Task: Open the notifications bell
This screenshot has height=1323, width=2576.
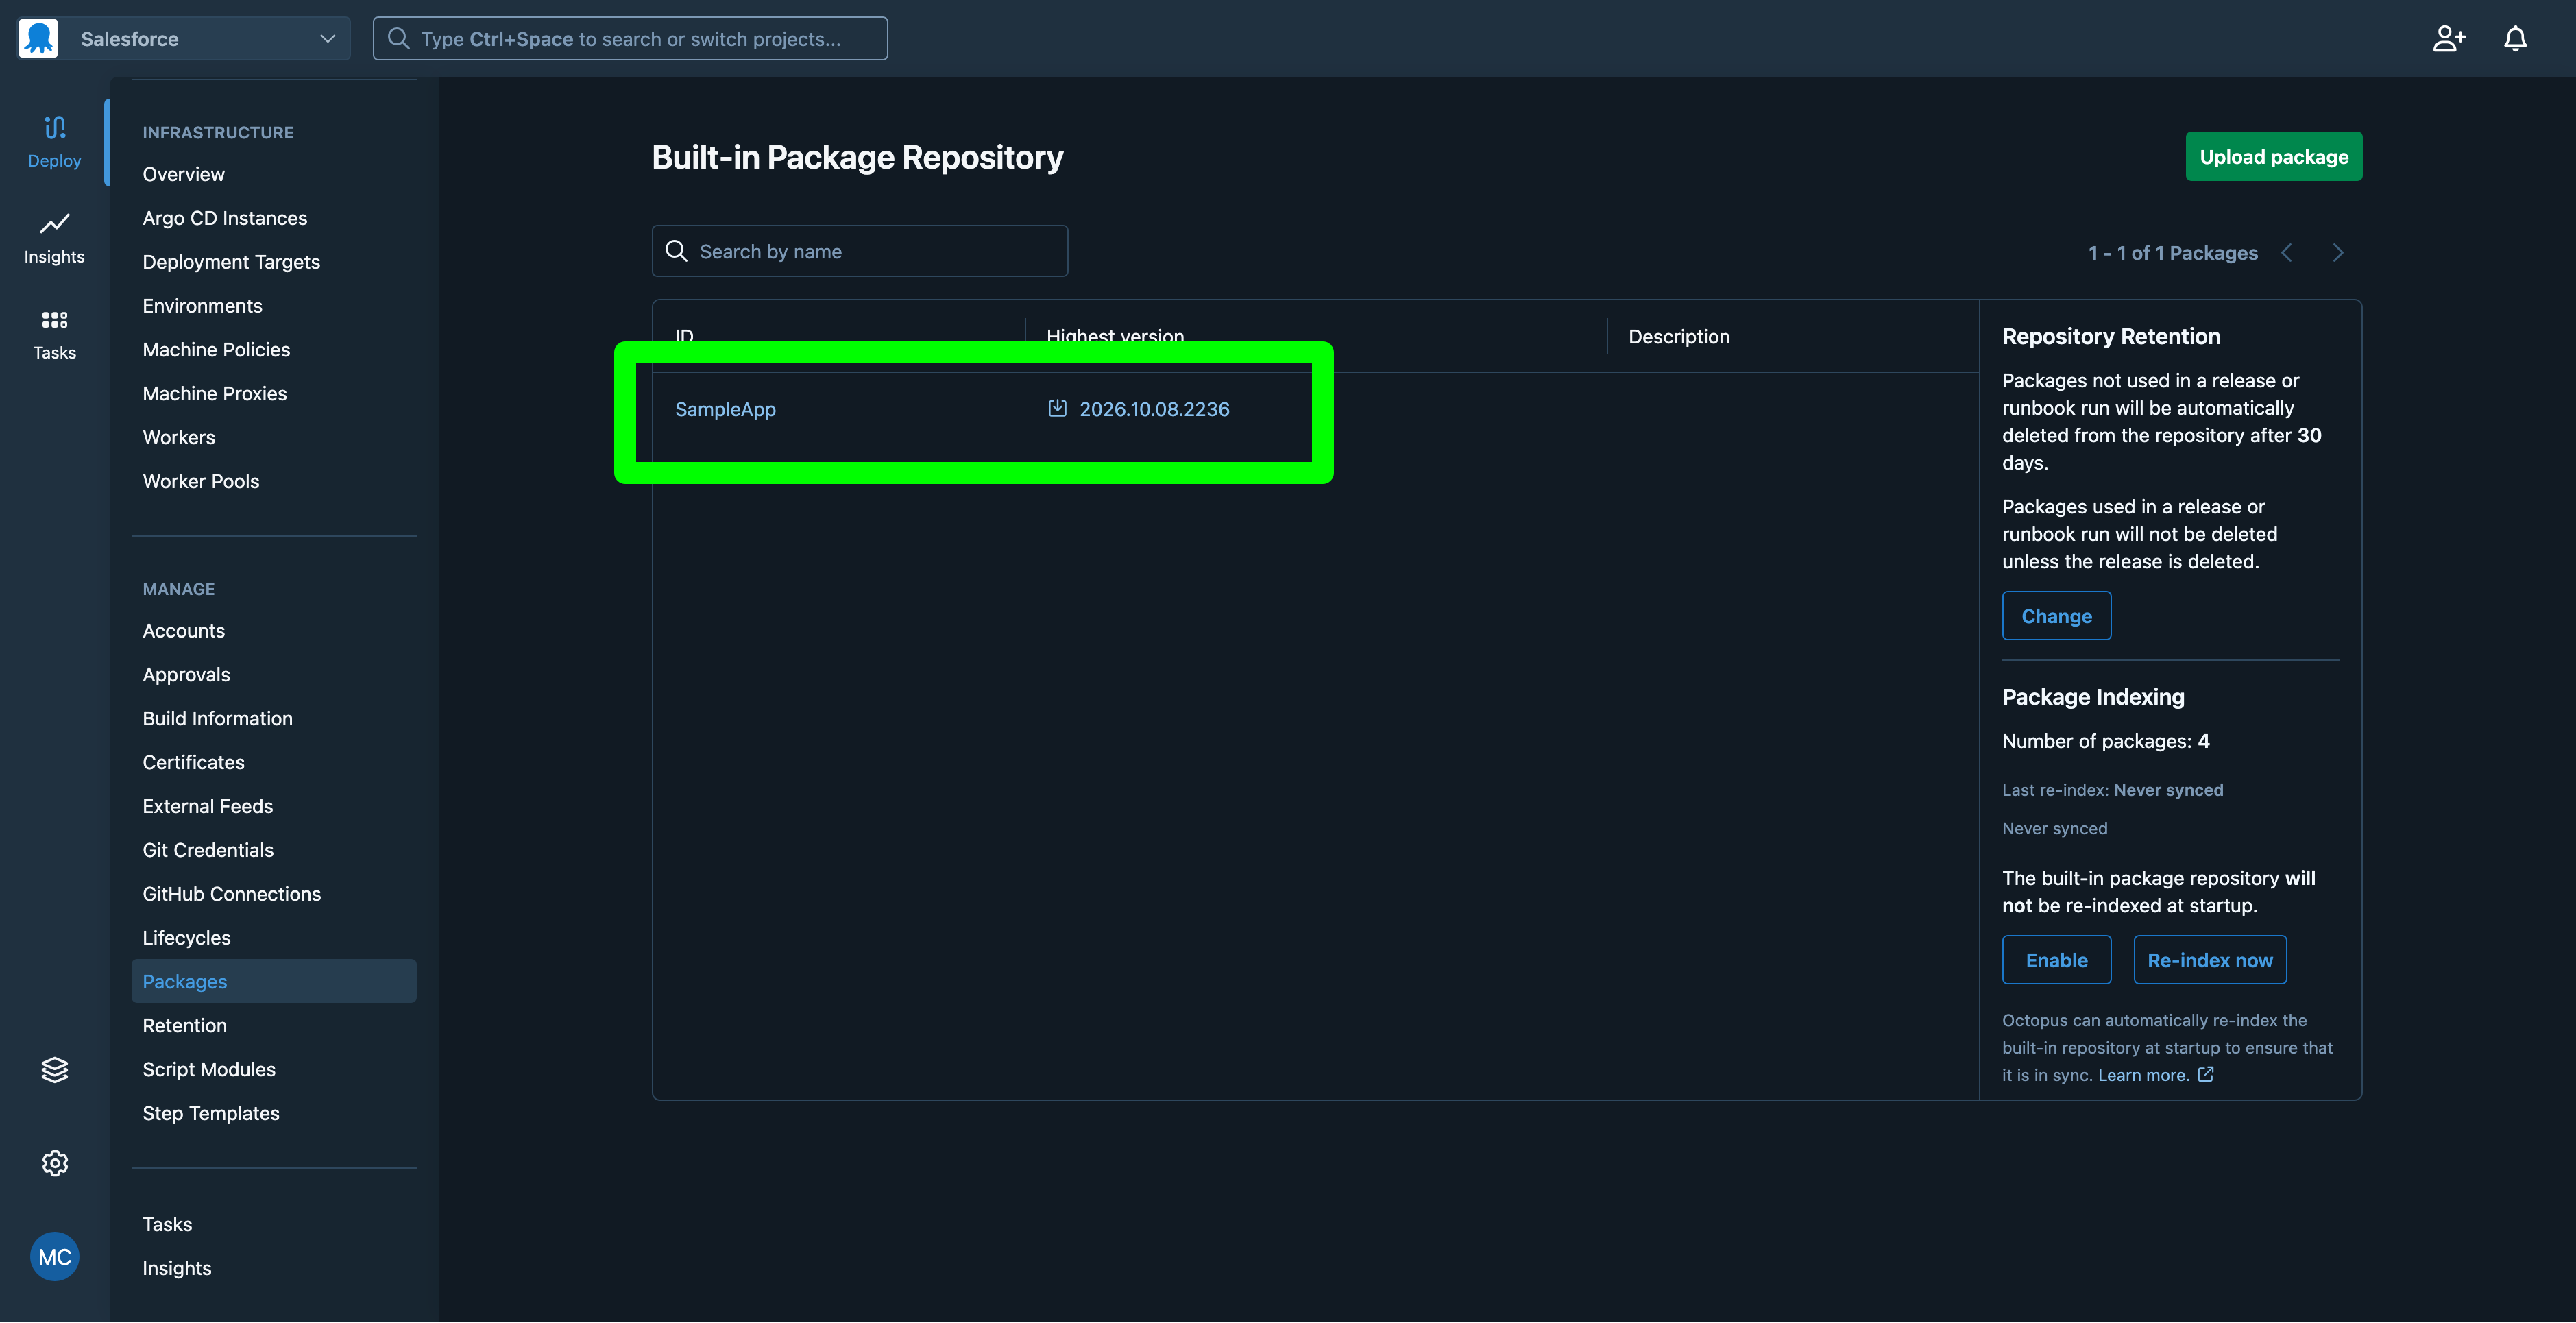Action: [x=2515, y=38]
